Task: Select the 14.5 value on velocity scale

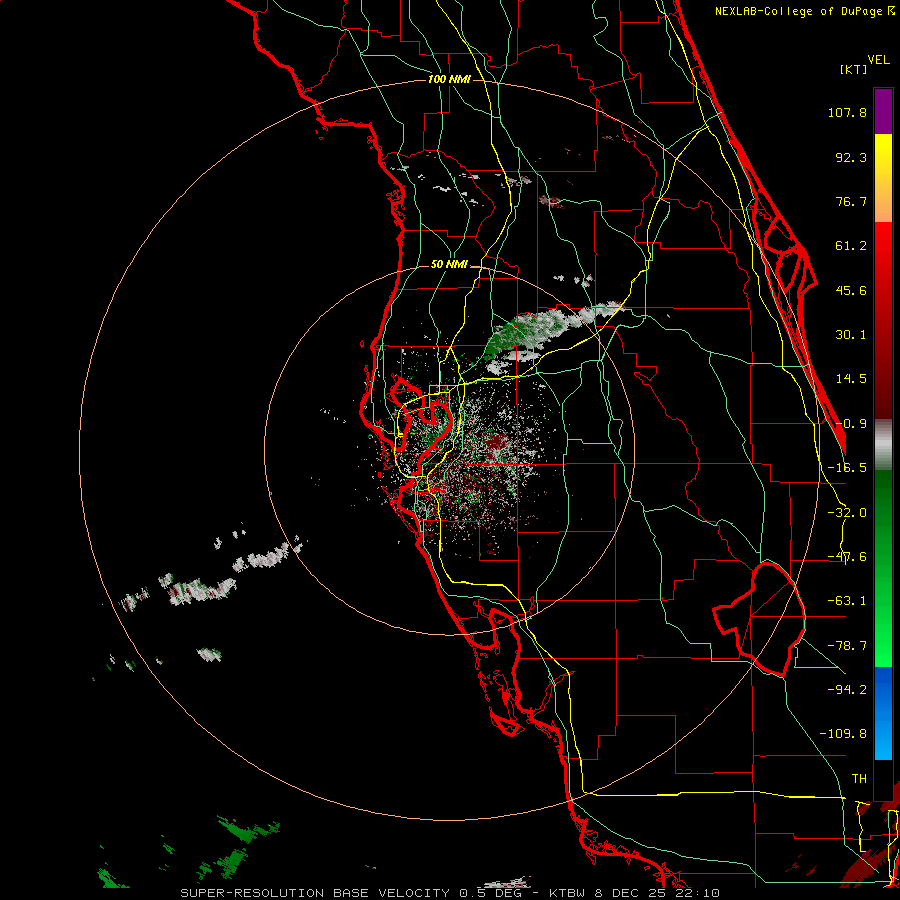Action: tap(851, 379)
